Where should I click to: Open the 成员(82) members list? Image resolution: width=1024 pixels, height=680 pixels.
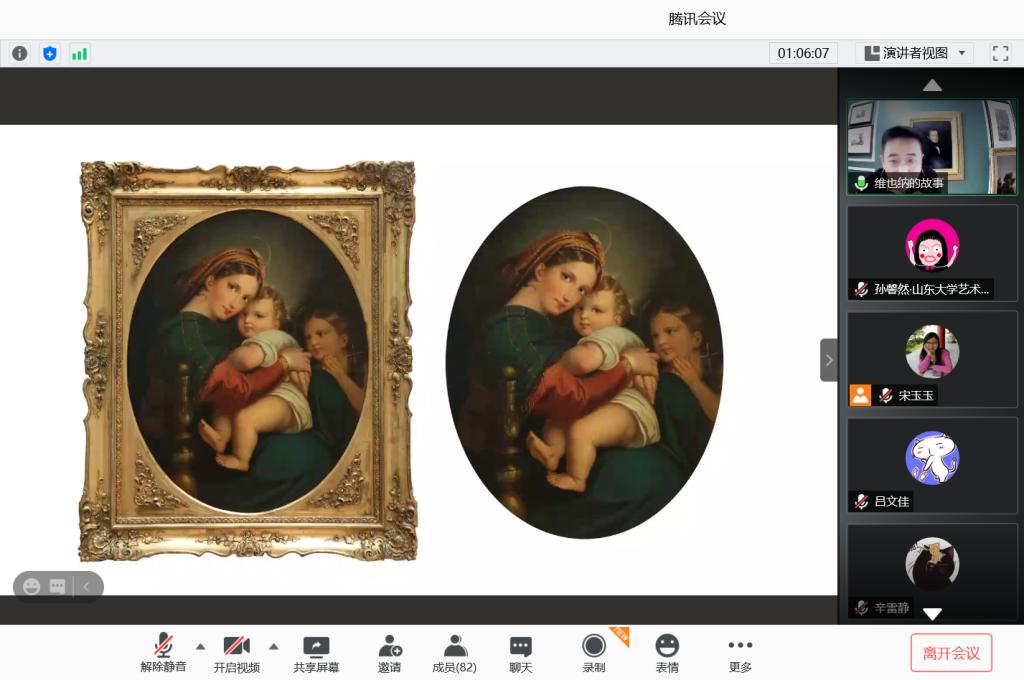coord(455,653)
